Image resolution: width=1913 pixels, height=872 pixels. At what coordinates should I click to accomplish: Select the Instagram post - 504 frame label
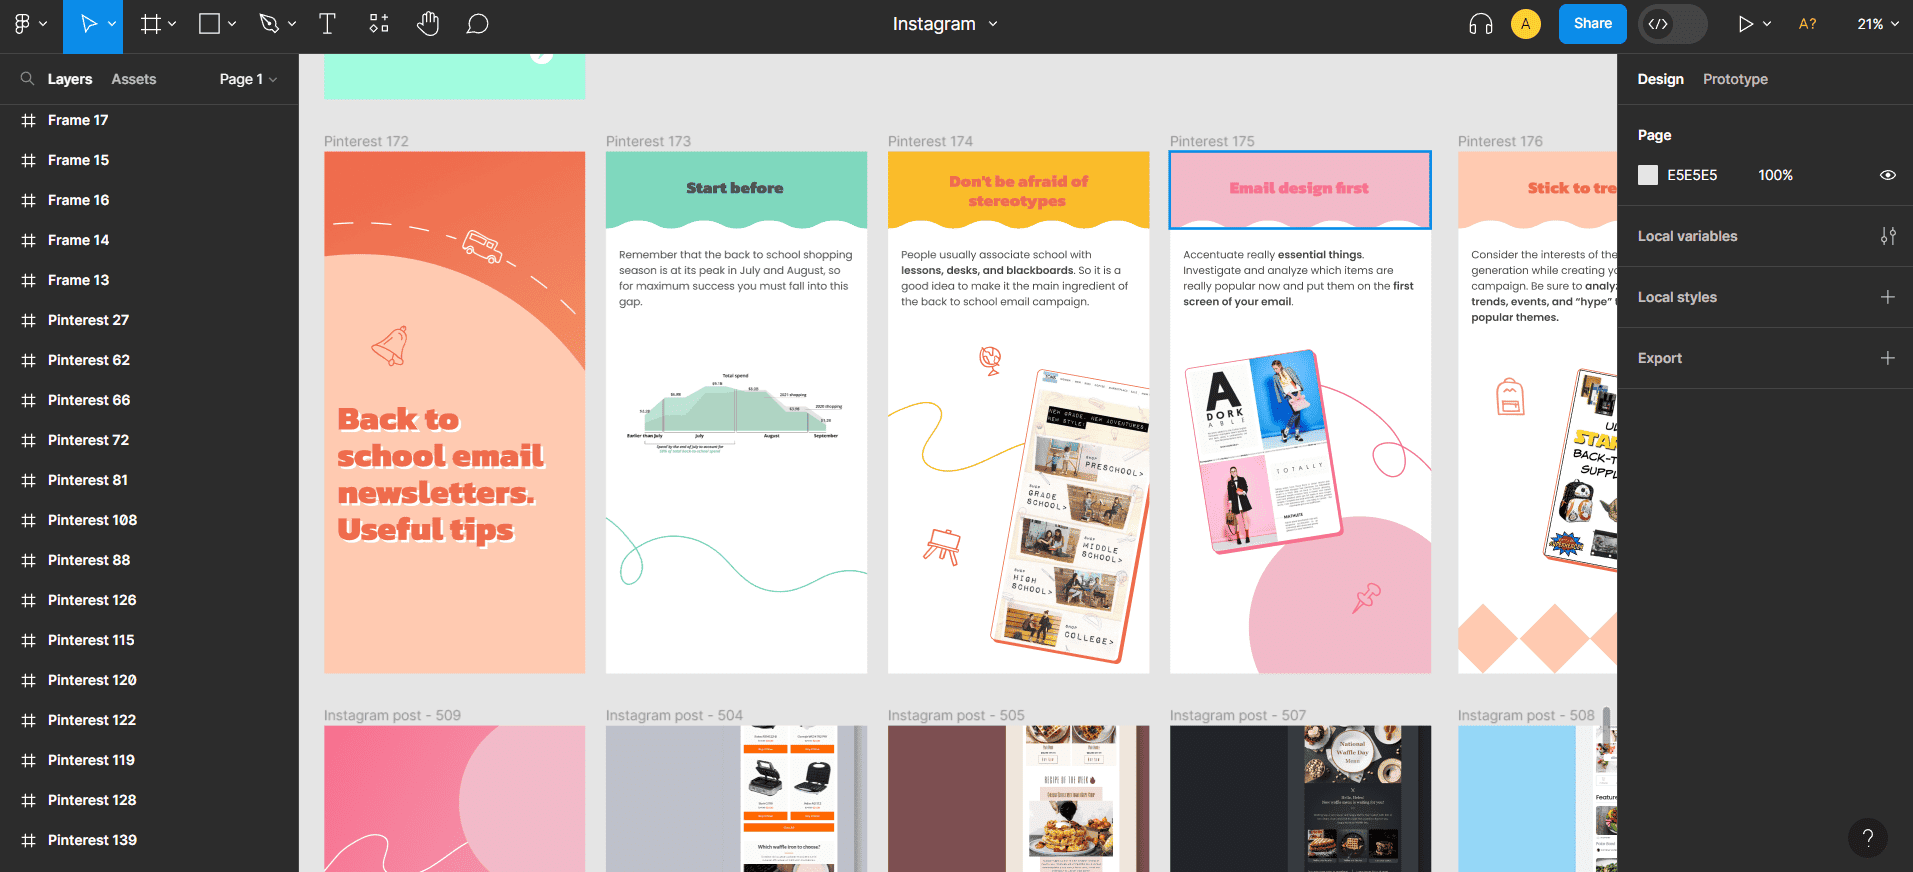click(674, 715)
